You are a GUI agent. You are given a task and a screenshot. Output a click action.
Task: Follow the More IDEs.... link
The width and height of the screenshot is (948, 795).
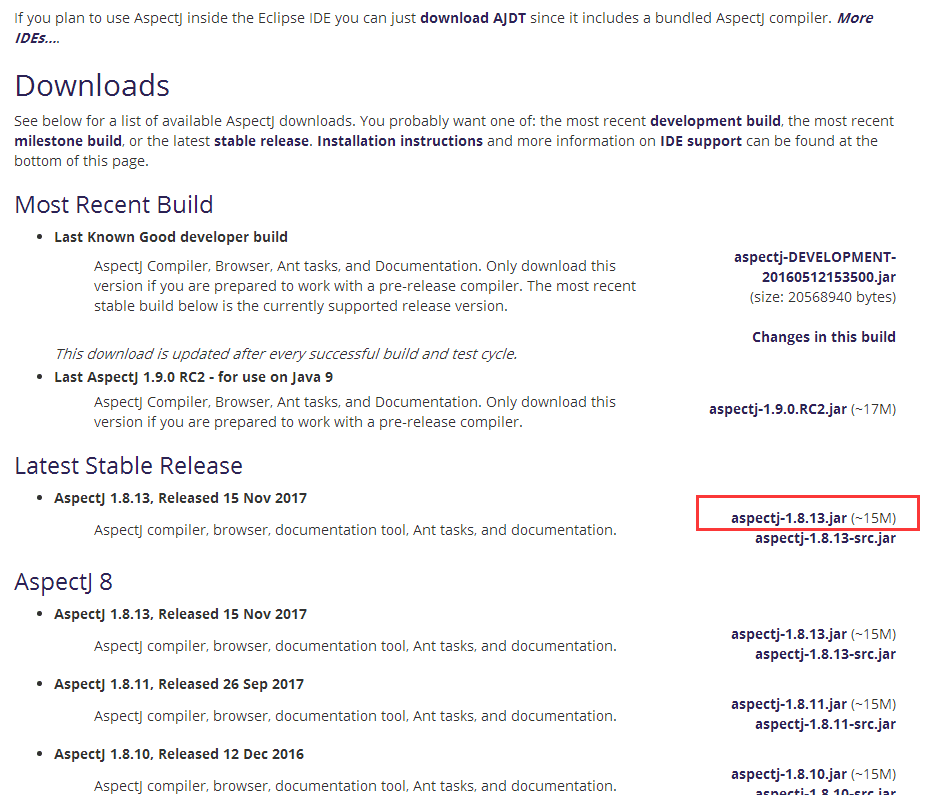coord(444,28)
